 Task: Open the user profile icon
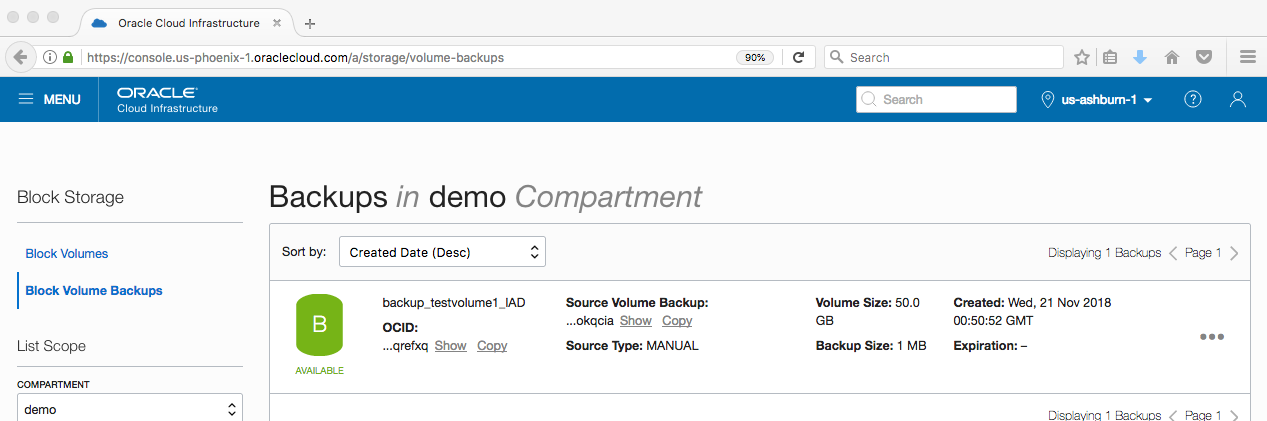point(1238,100)
